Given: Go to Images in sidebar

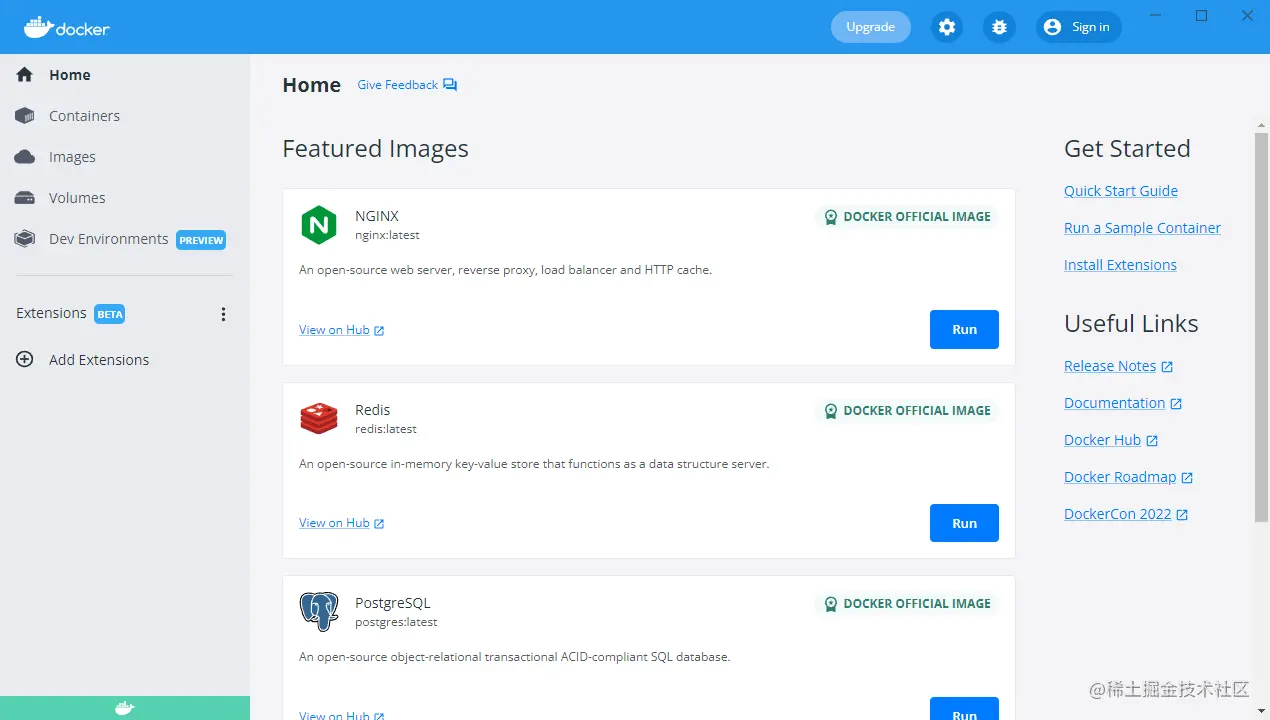Looking at the screenshot, I should point(124,157).
